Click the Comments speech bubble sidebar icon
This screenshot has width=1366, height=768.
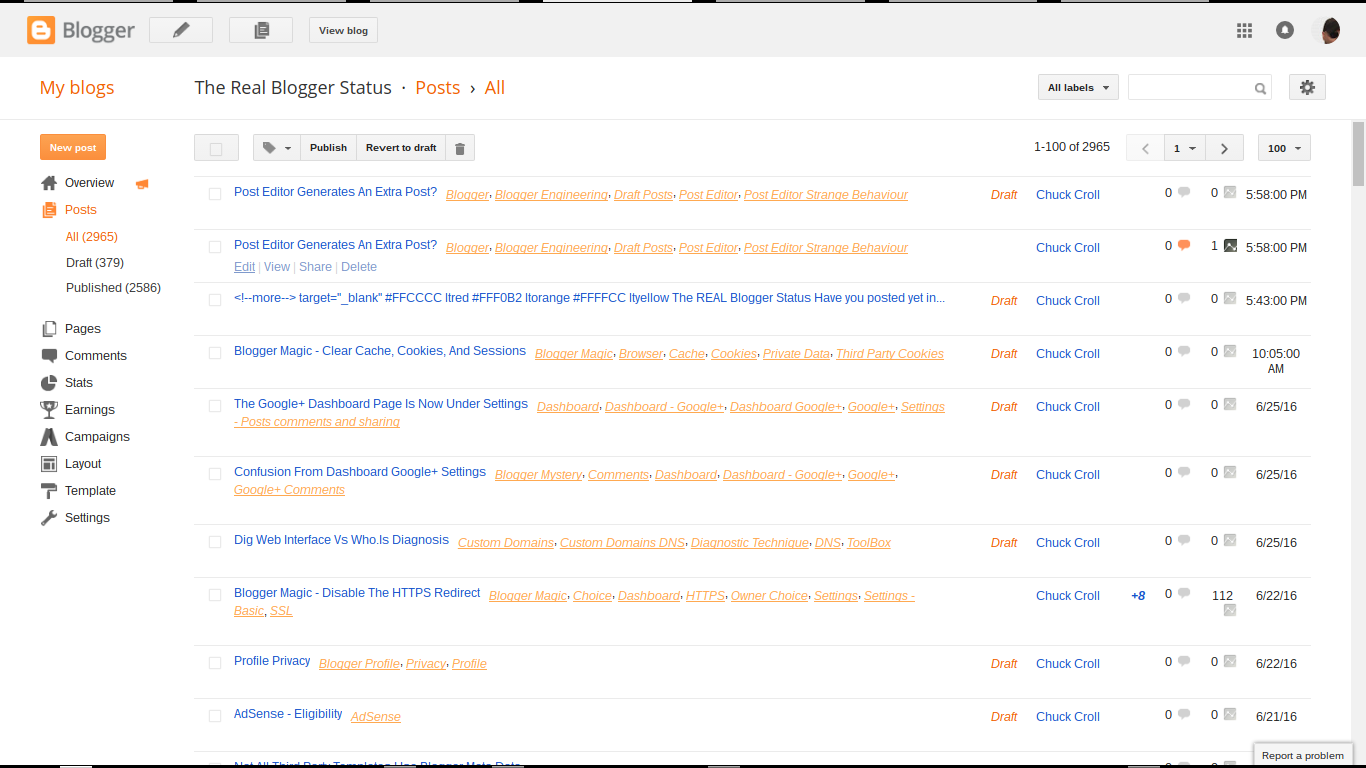tap(49, 356)
